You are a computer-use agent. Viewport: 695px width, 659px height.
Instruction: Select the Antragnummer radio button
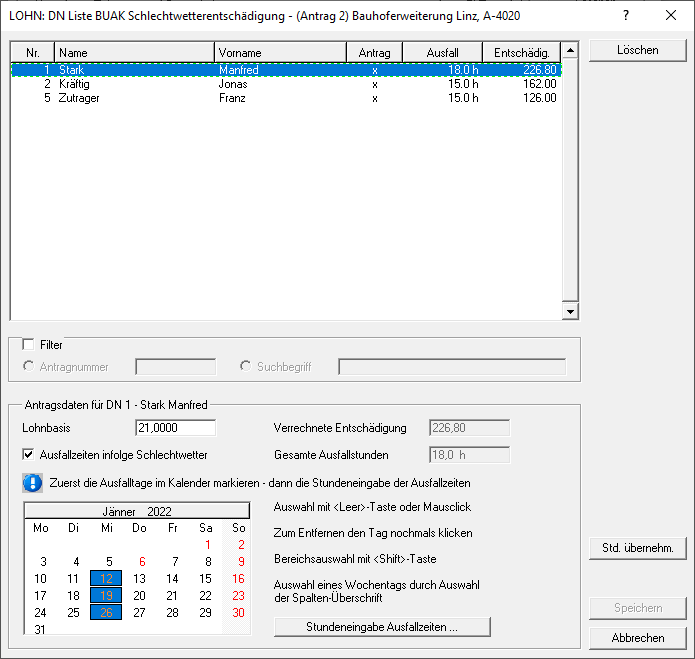(29, 367)
